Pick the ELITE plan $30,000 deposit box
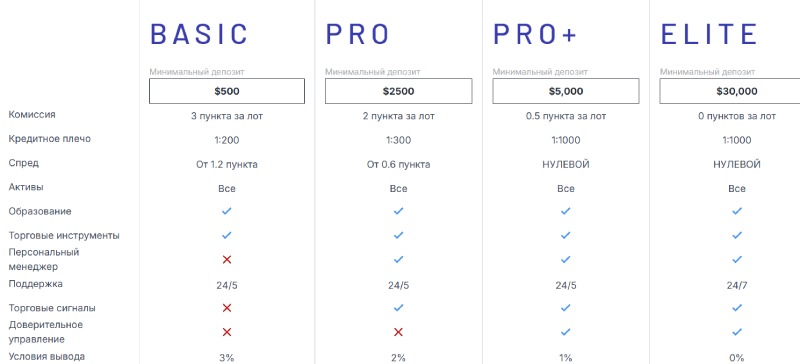Image resolution: width=800 pixels, height=364 pixels. pos(730,91)
